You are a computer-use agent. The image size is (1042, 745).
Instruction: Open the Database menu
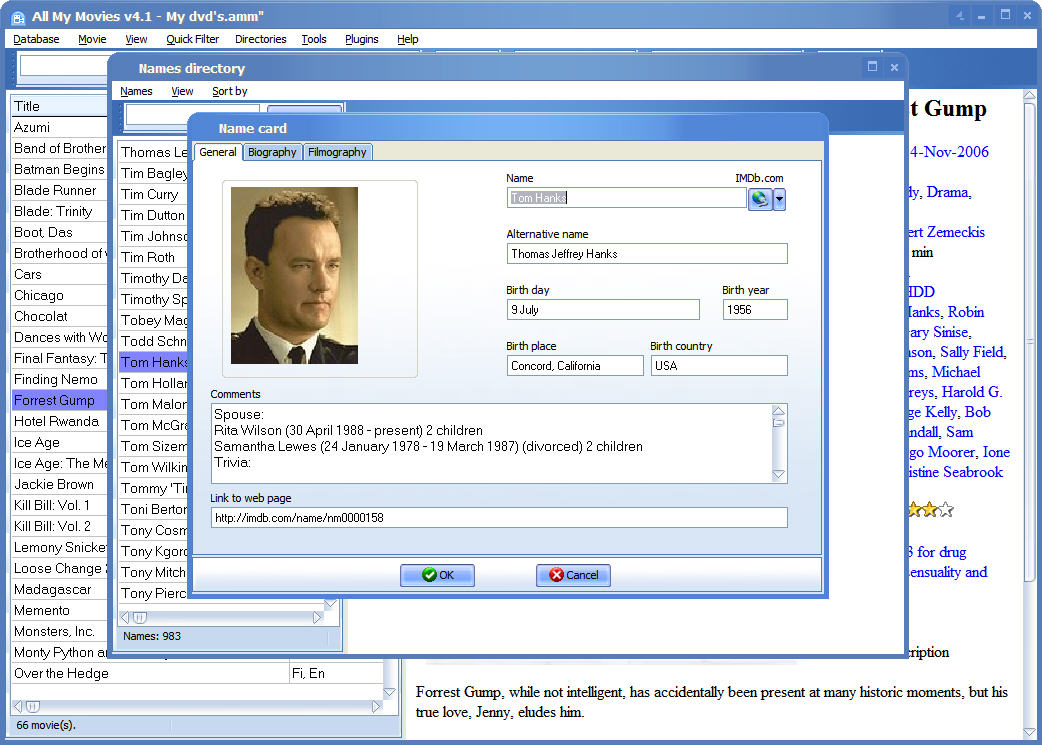tap(36, 39)
